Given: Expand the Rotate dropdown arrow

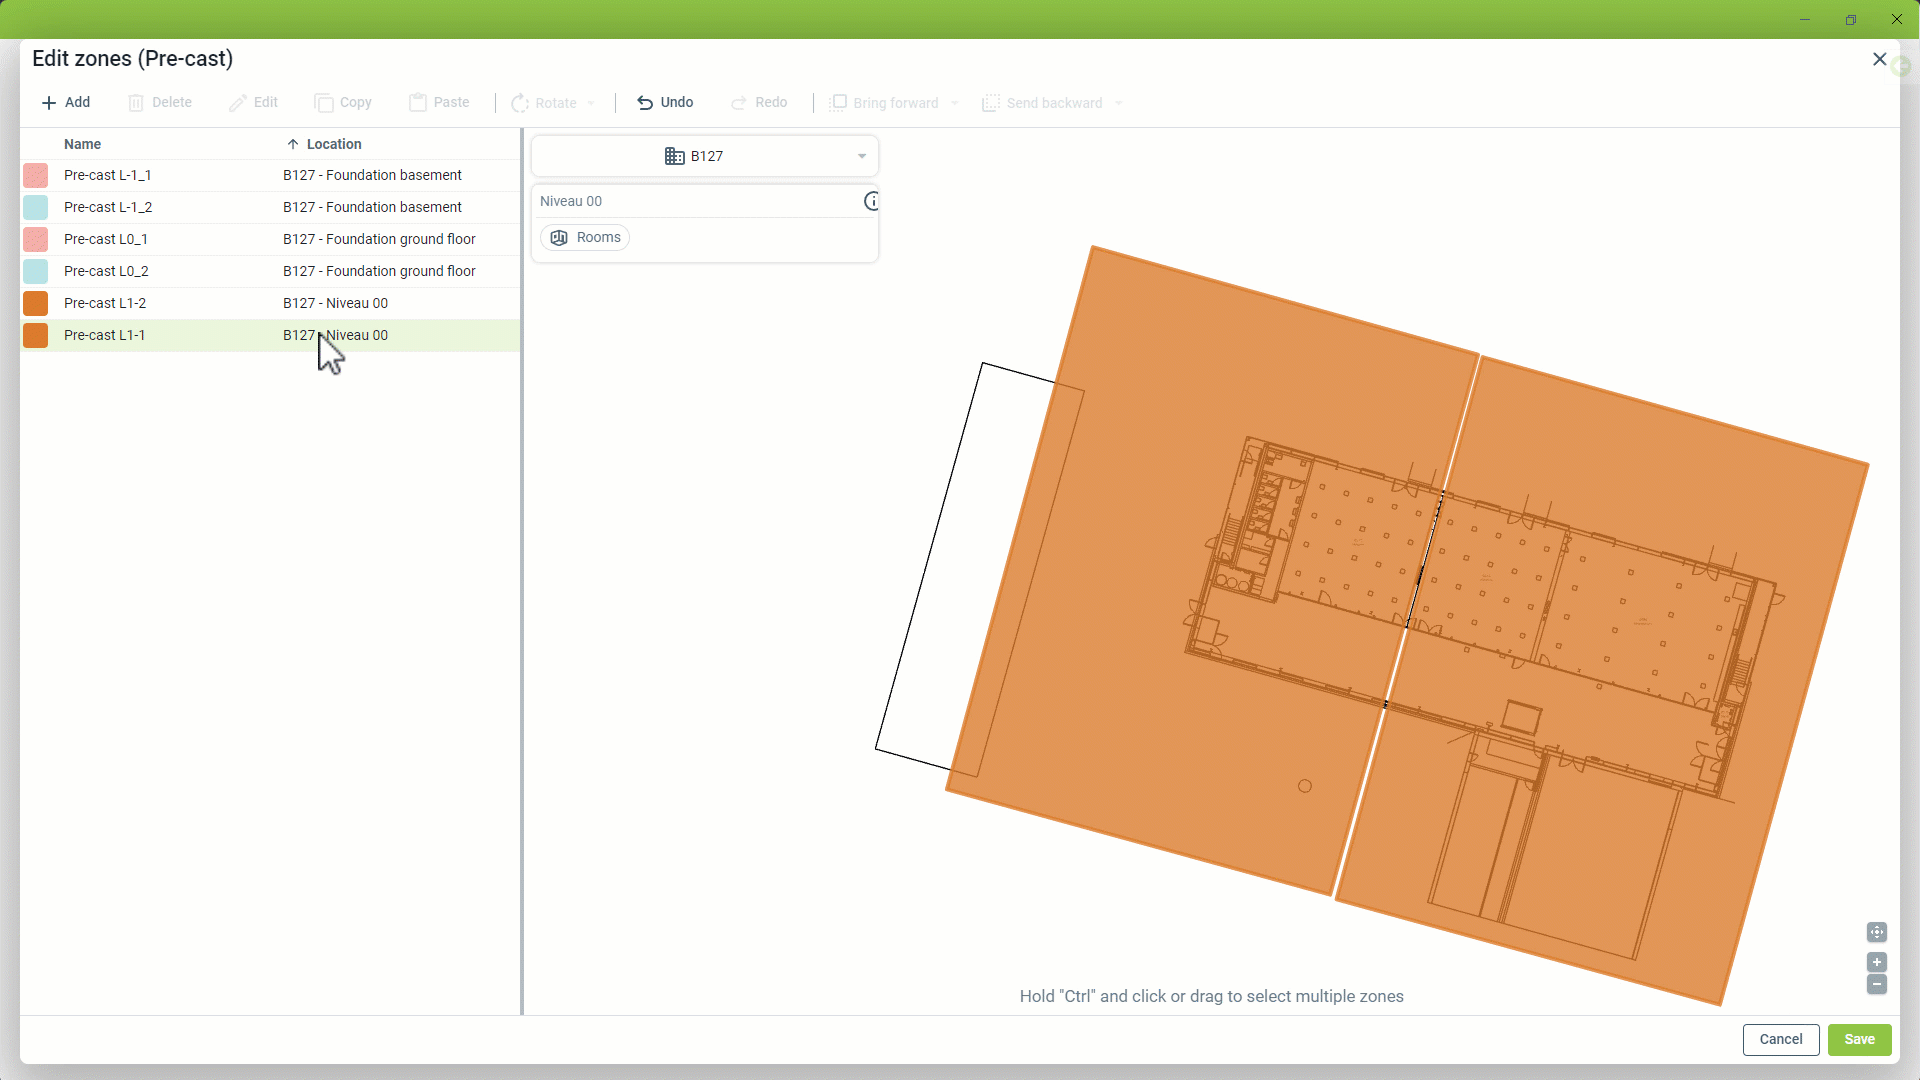Looking at the screenshot, I should click(591, 103).
